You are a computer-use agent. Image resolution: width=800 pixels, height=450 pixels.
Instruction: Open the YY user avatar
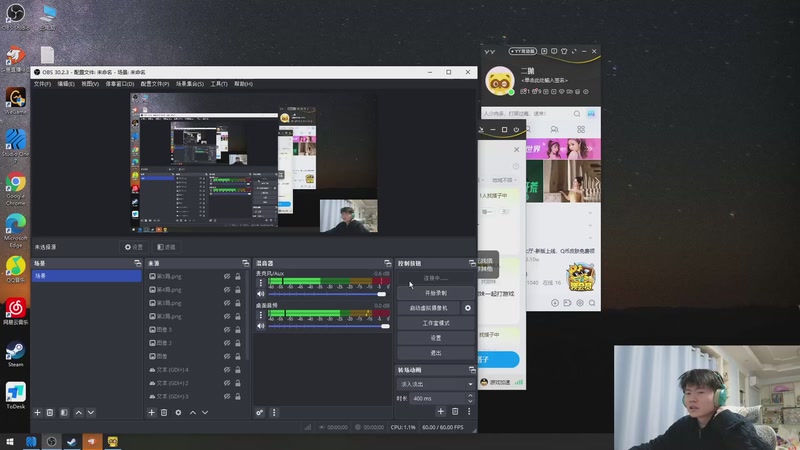coord(499,81)
